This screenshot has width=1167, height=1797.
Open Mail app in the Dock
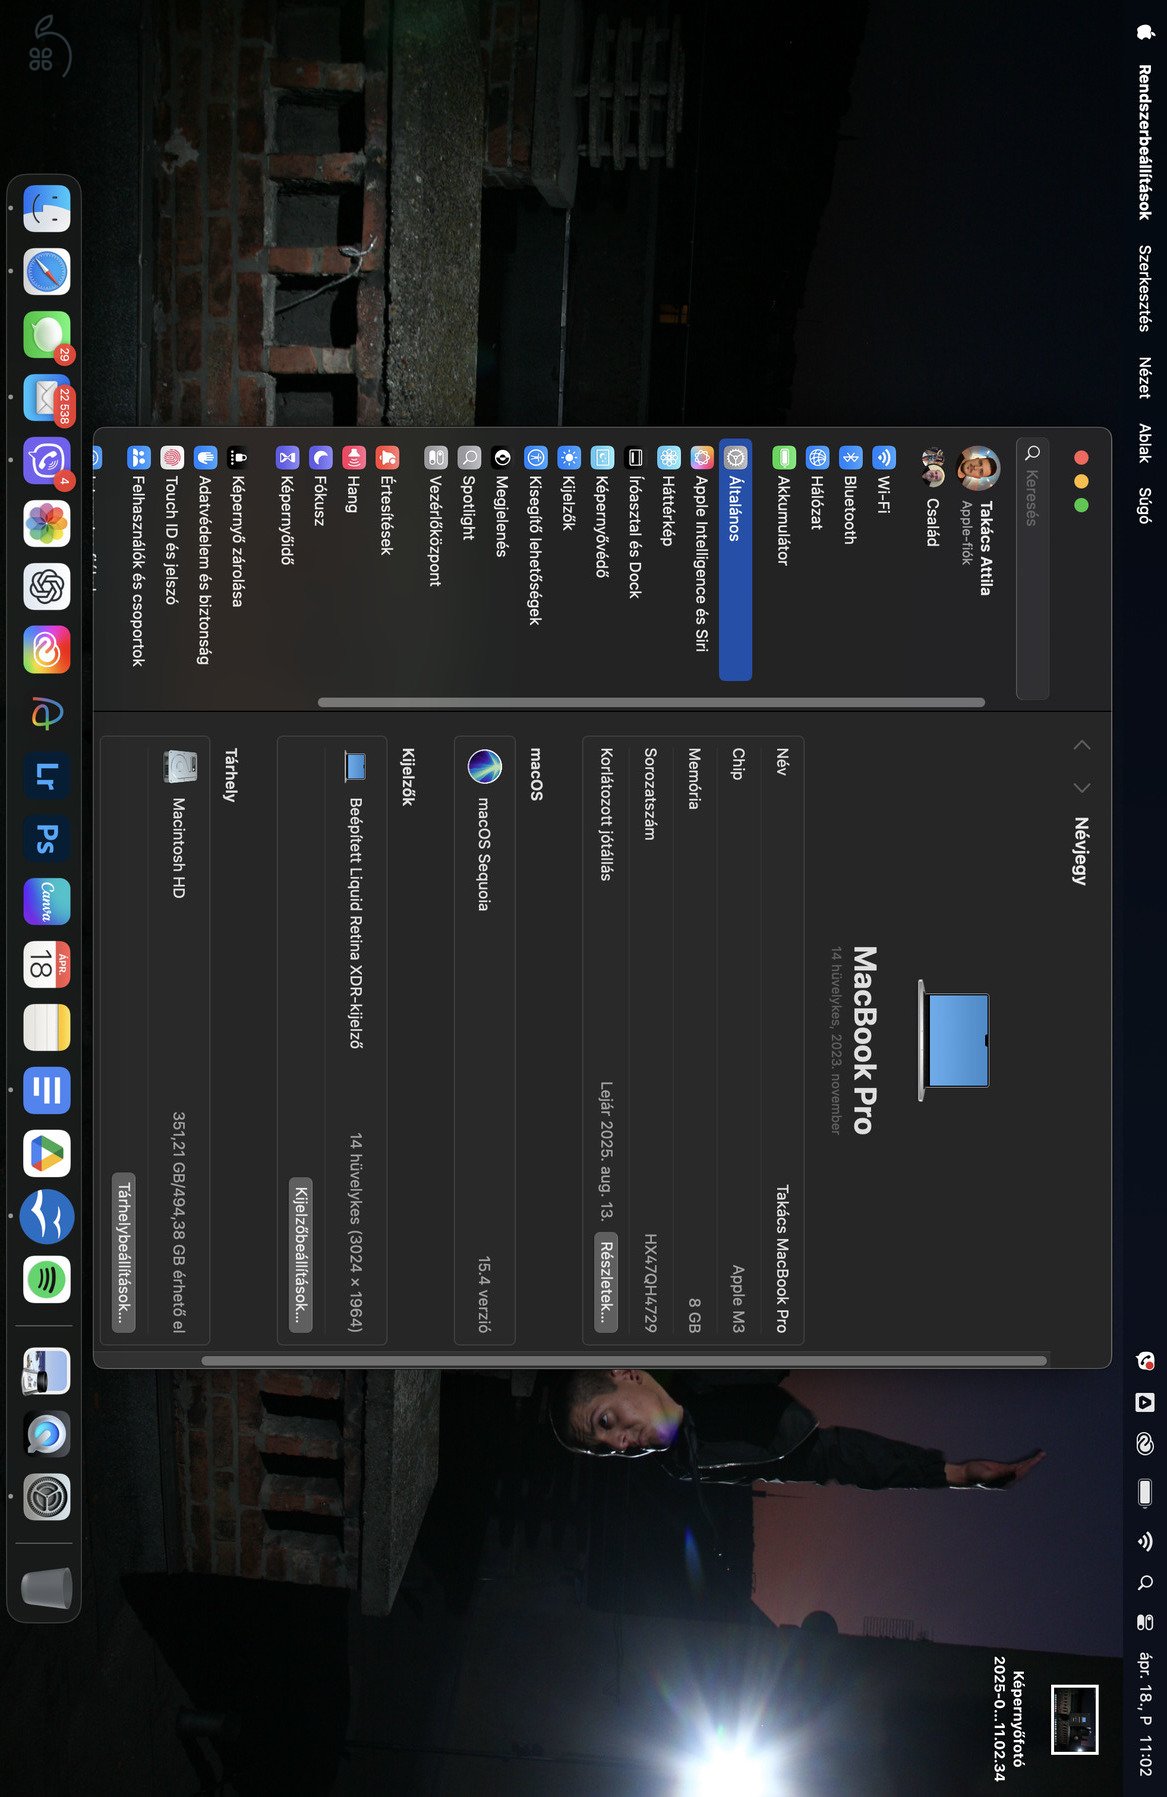pos(46,398)
